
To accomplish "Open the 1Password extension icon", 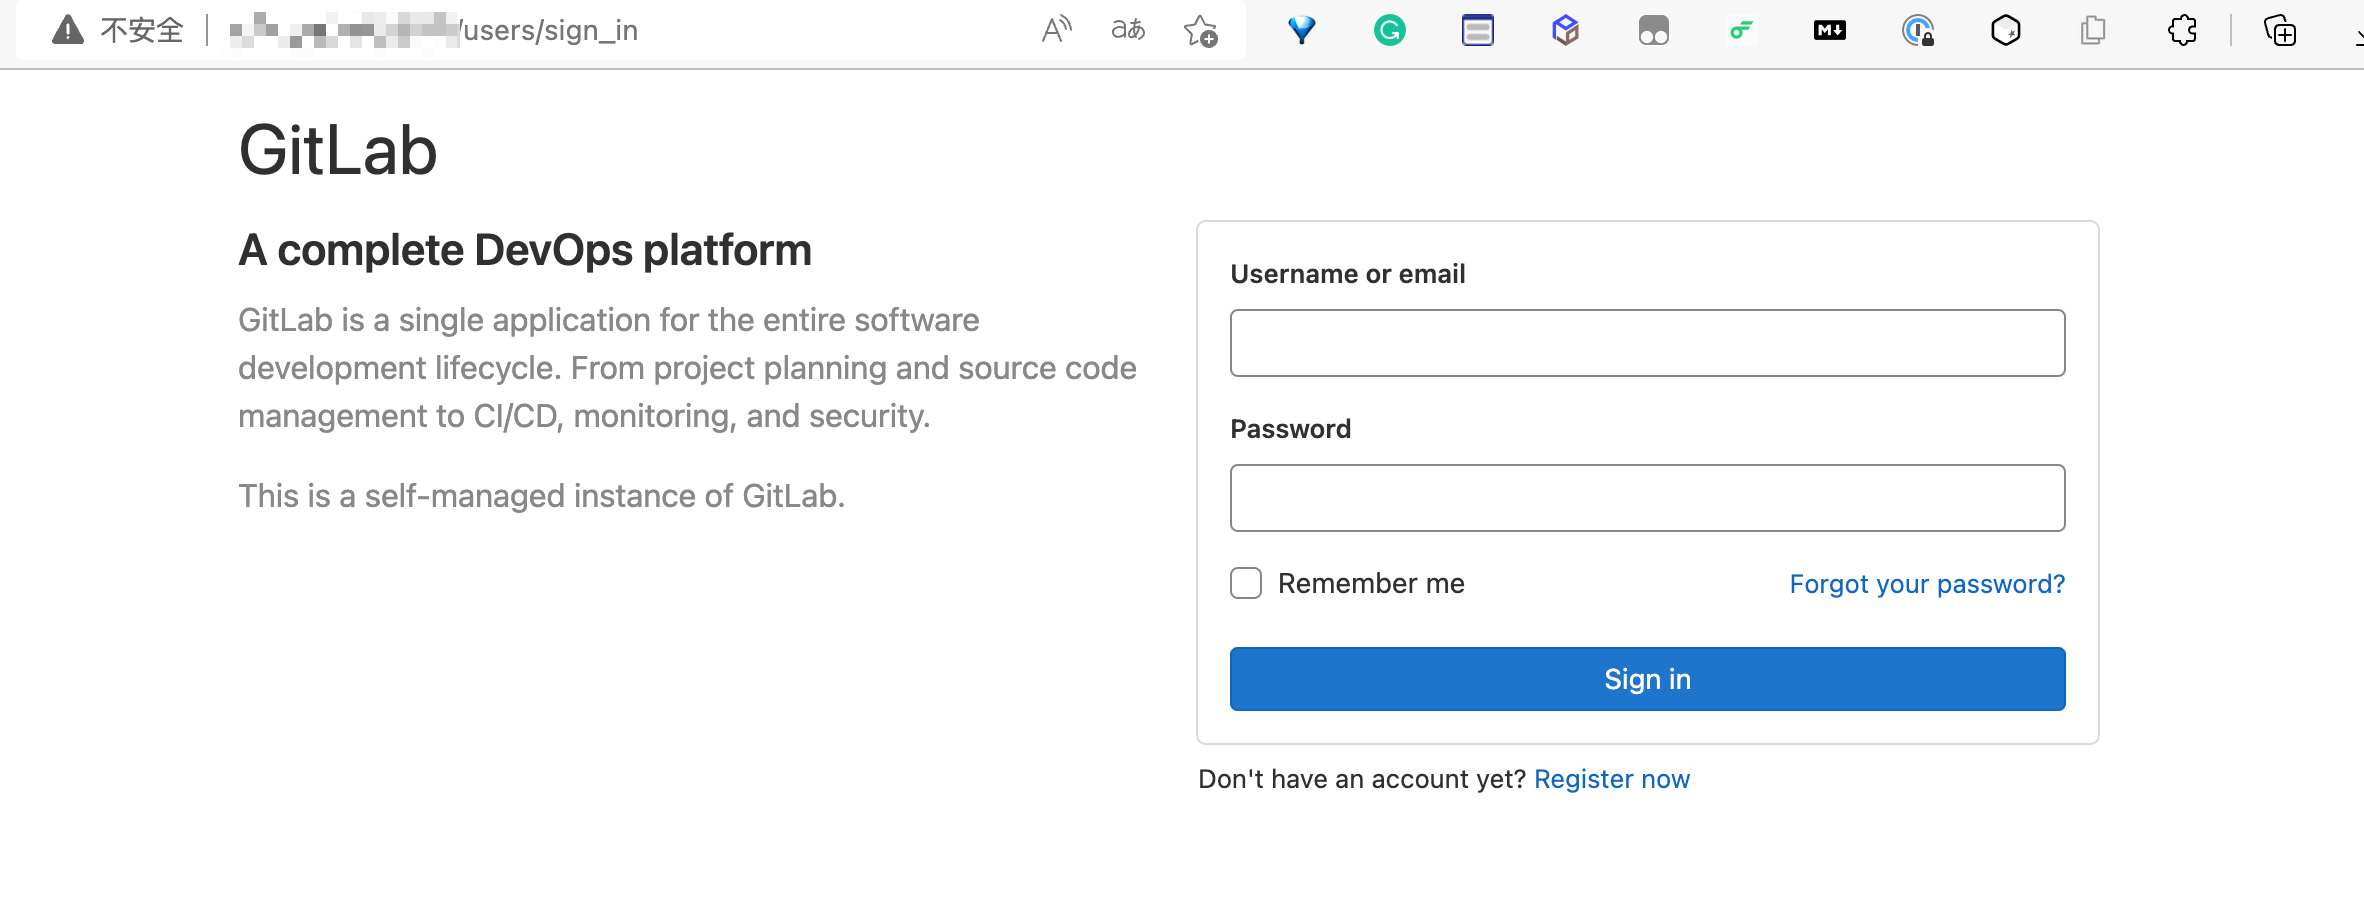I will (x=1918, y=30).
